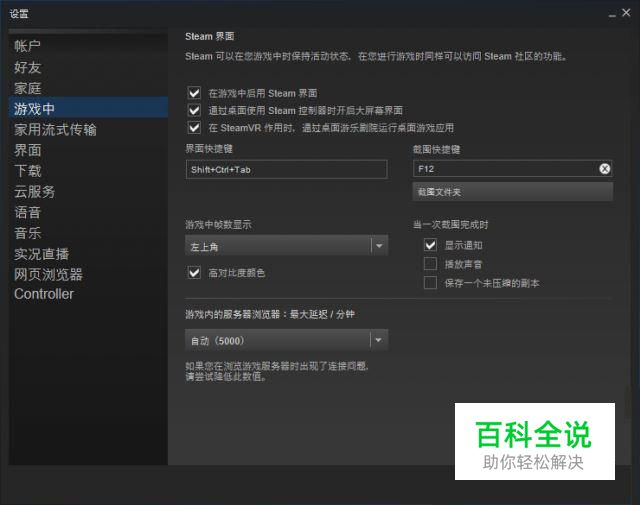Open the 界面 settings section

(88, 150)
